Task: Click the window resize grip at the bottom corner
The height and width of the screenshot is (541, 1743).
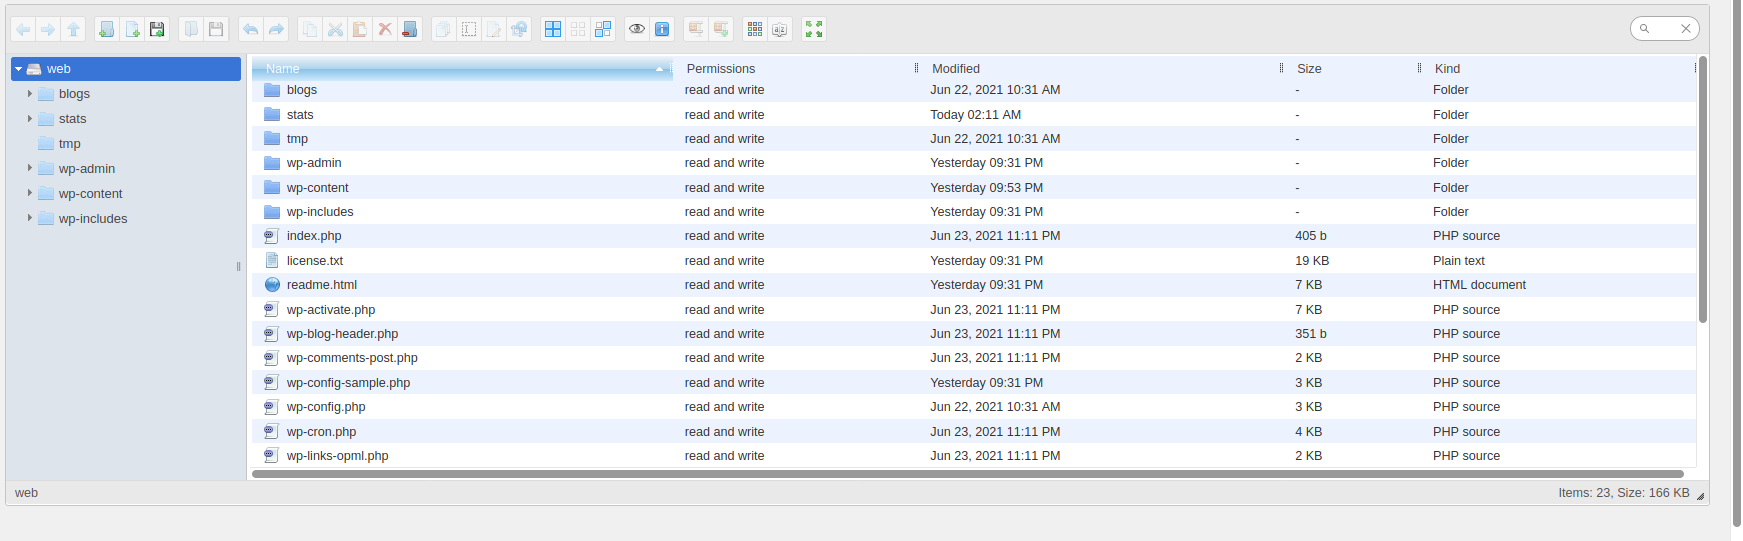Action: (x=1700, y=496)
